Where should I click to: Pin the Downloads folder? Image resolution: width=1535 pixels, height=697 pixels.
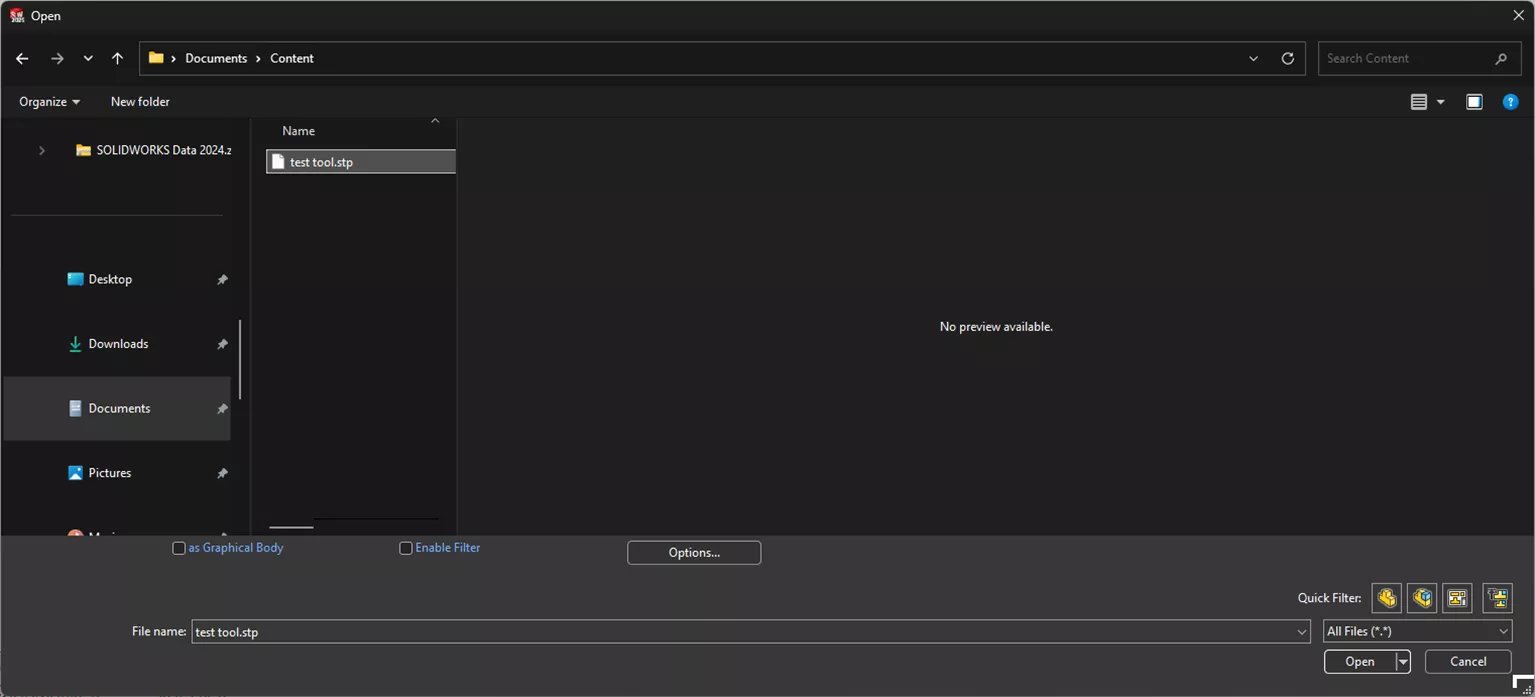coord(222,343)
